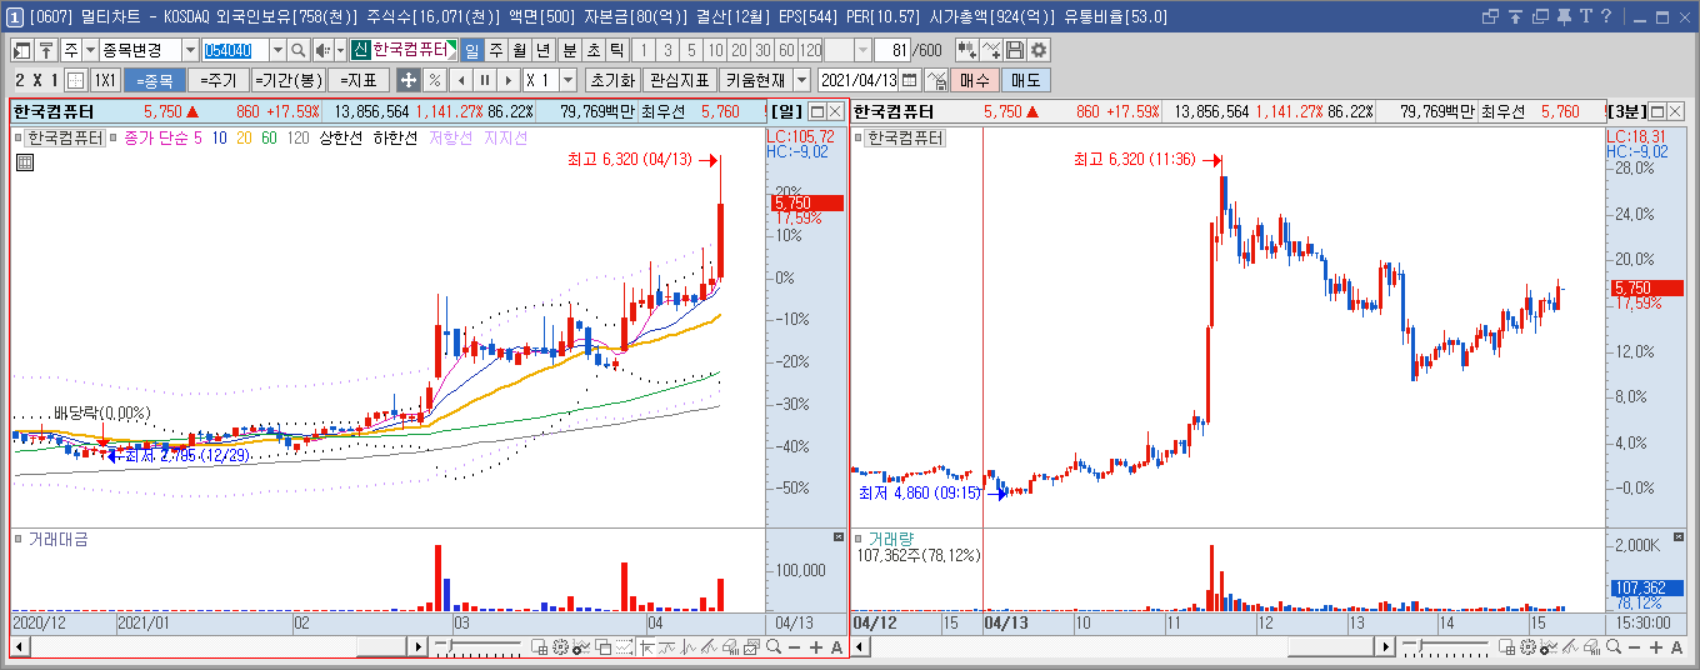Screen dimensions: 1700x670
Task: Click the A auto-scale icon under right chart
Action: click(1677, 647)
